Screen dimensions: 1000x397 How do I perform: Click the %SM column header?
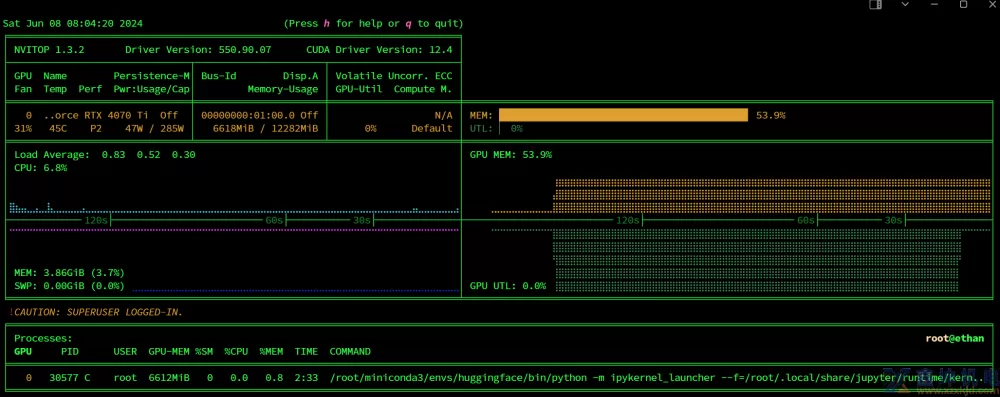[x=204, y=352]
